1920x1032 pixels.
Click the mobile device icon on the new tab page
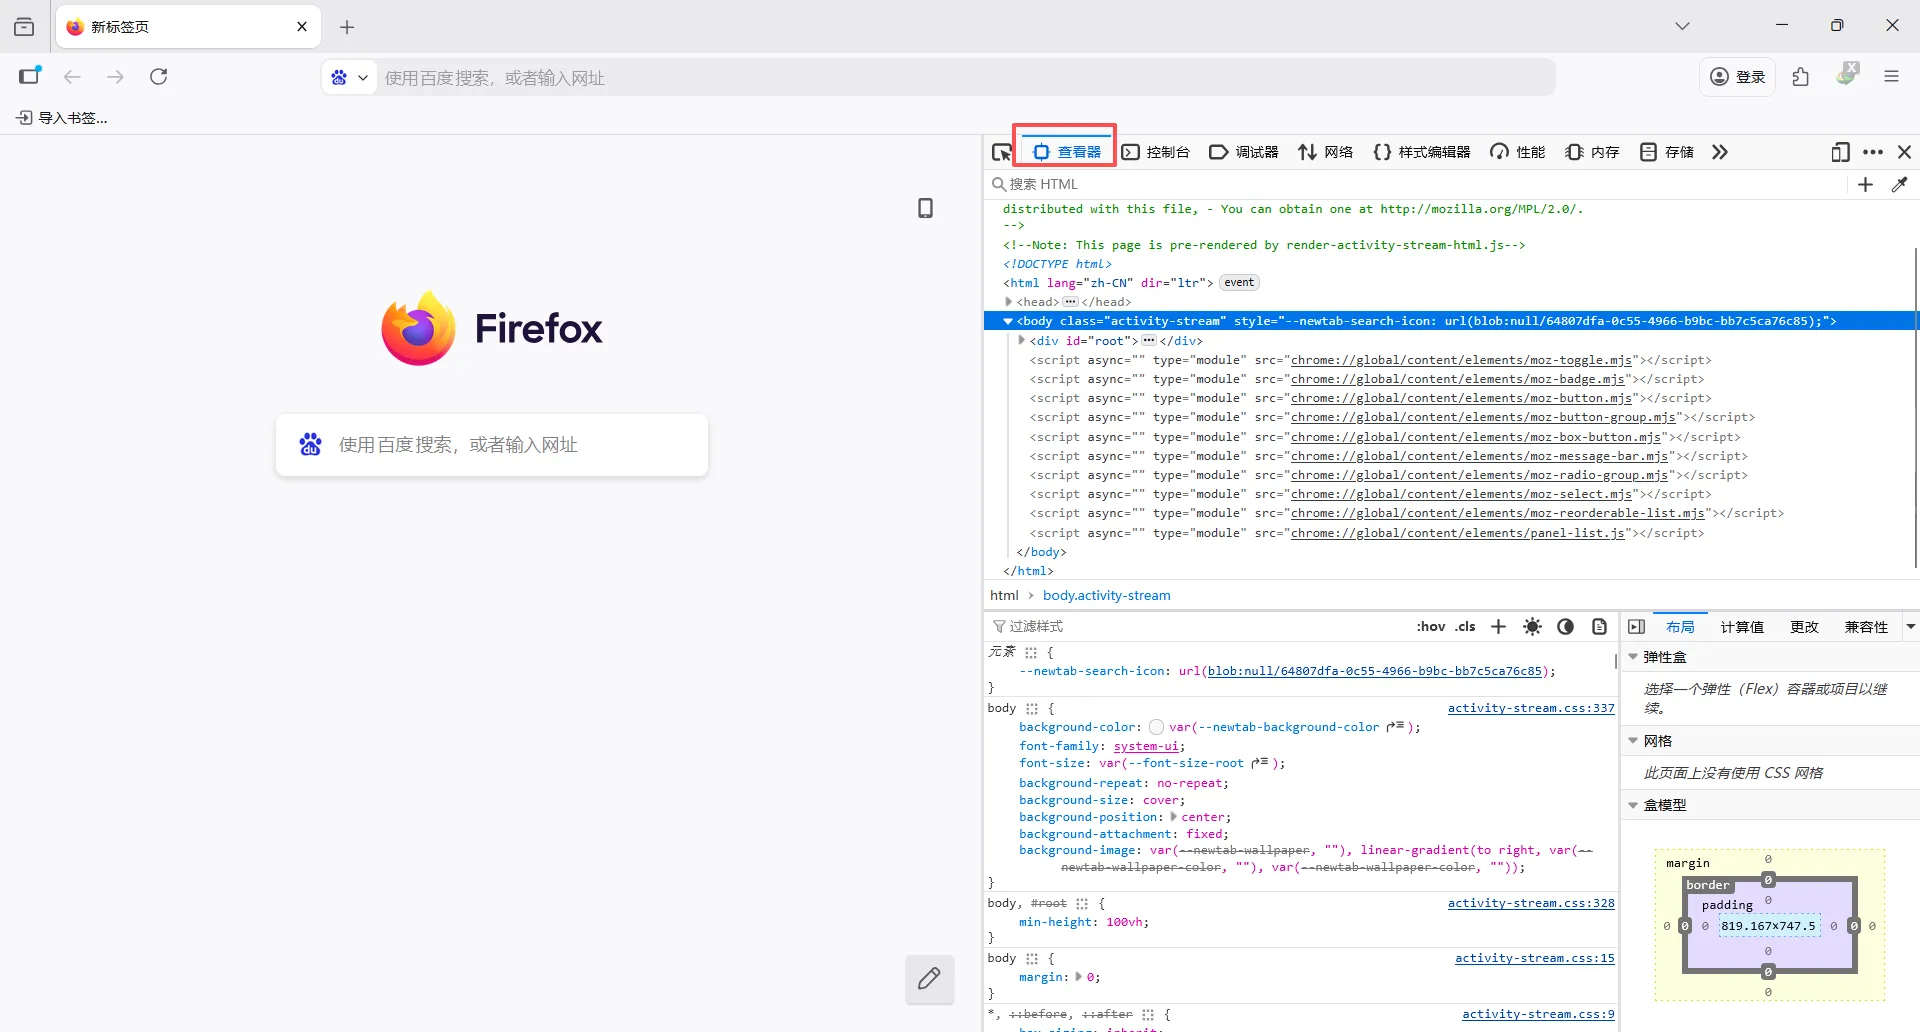pos(926,208)
